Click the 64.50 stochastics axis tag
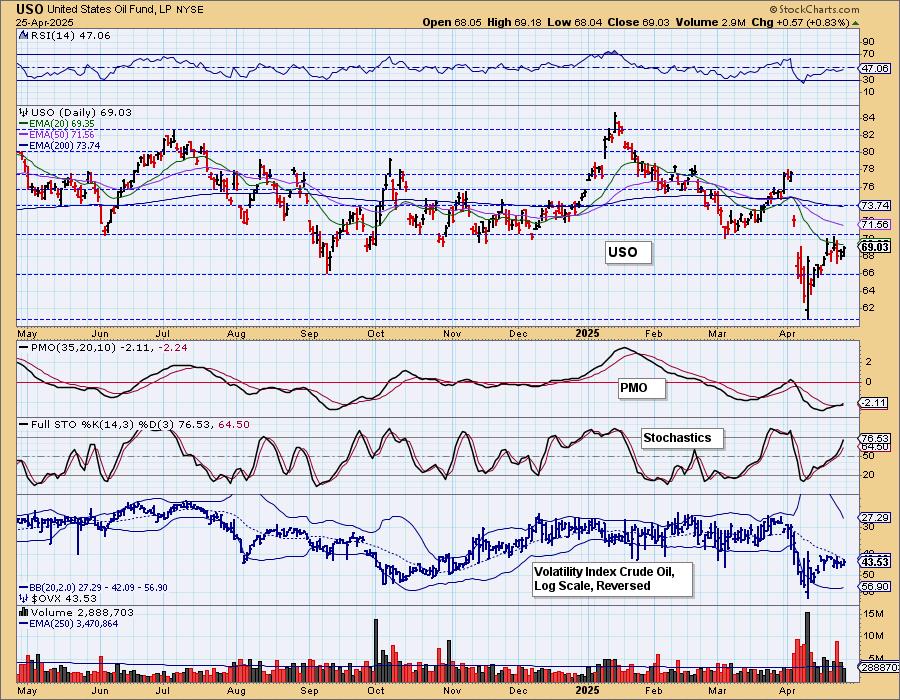This screenshot has width=900, height=700. coord(875,446)
